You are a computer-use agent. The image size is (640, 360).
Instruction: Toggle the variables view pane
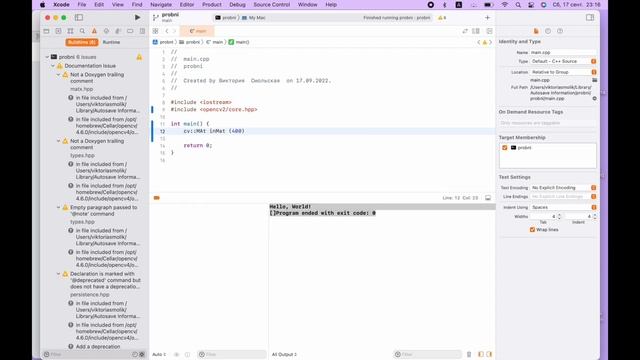(481, 354)
